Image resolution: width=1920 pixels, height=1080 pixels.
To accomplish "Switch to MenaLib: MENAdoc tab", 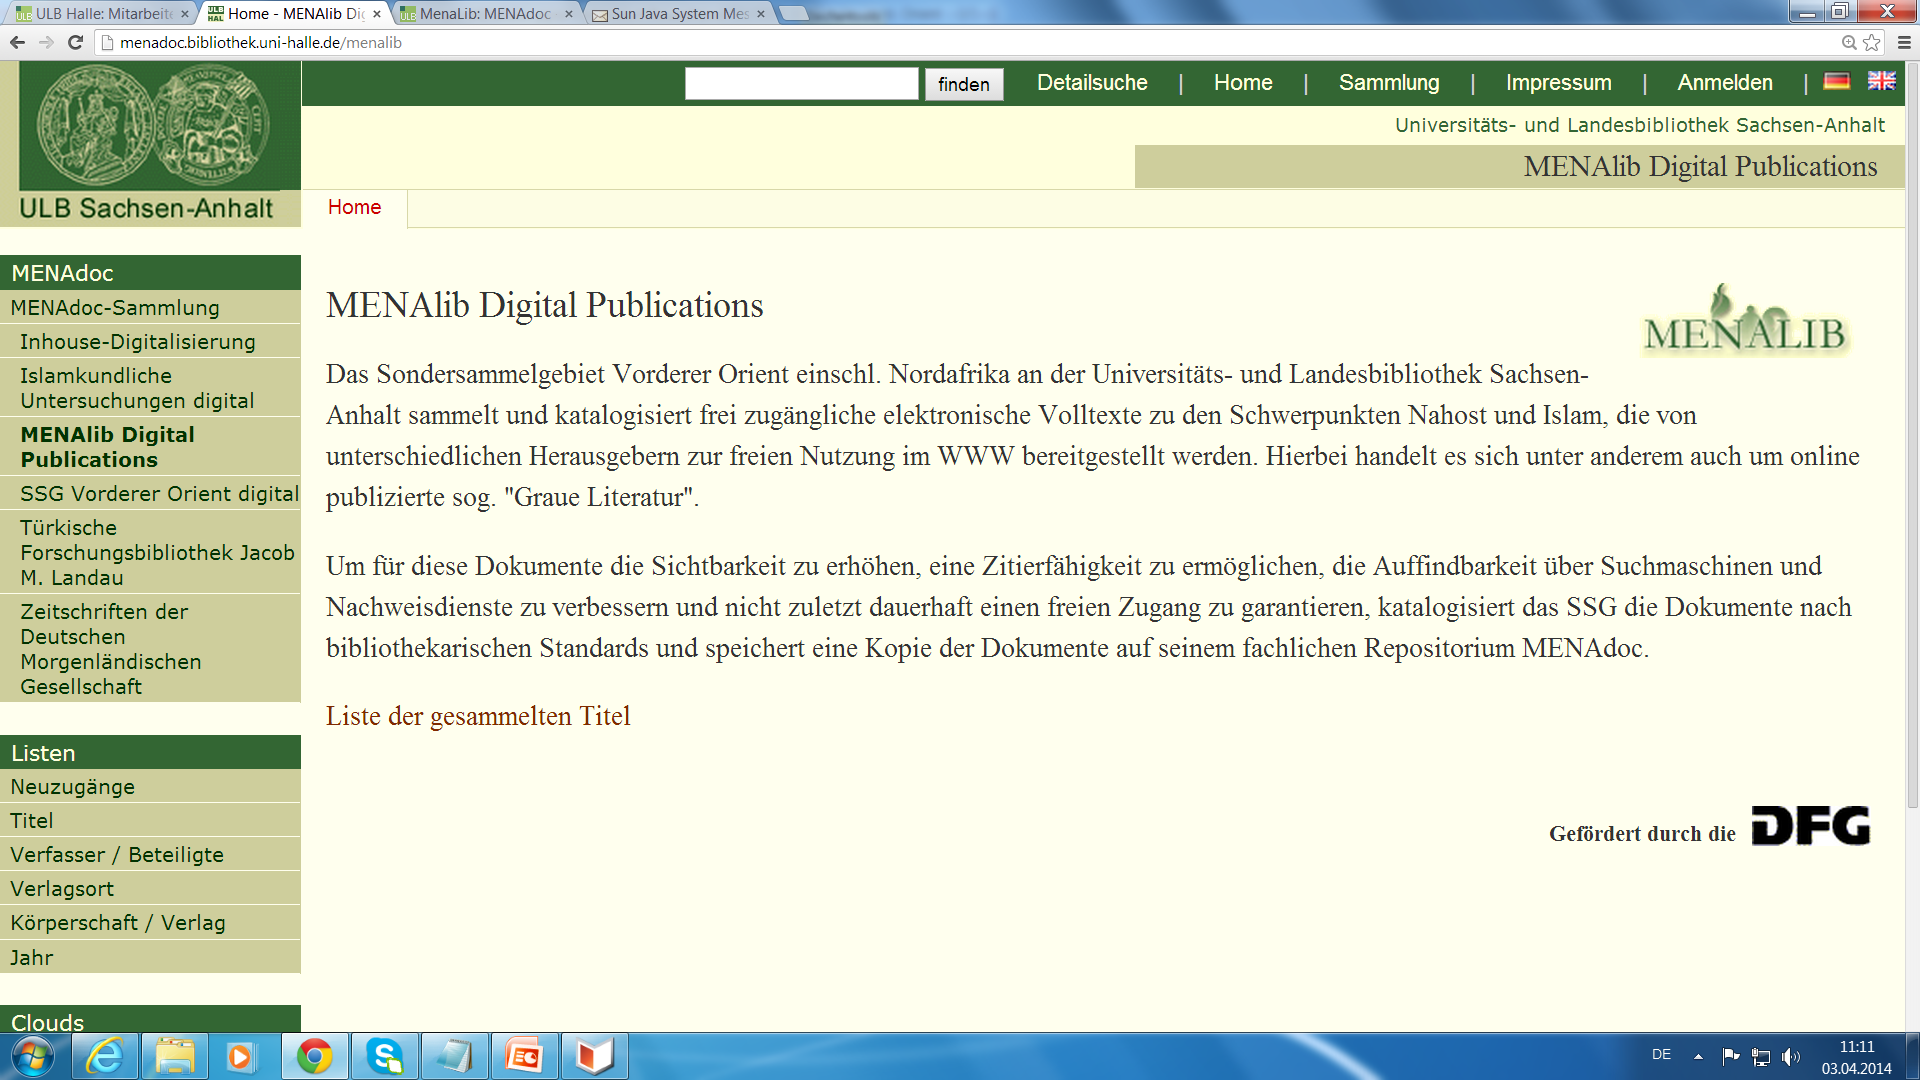I will pos(486,14).
